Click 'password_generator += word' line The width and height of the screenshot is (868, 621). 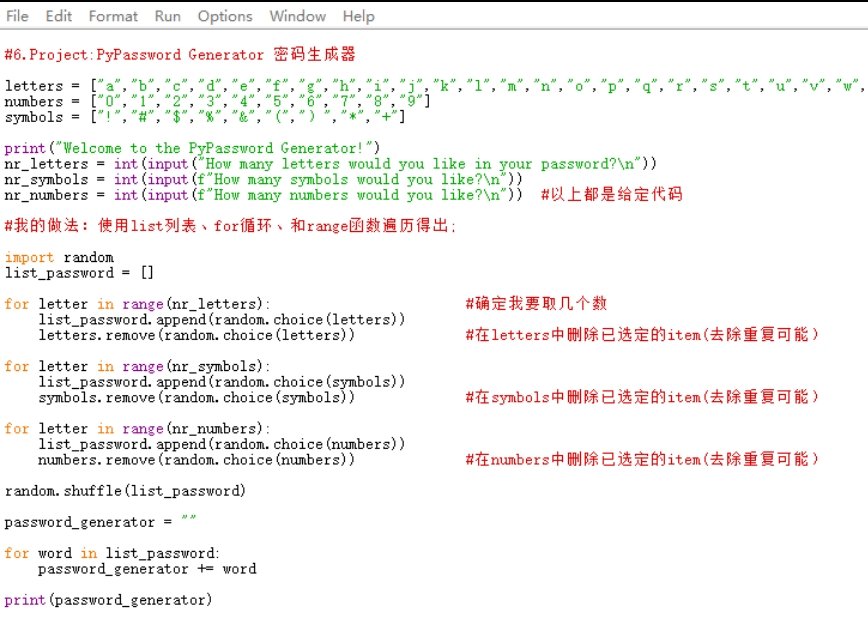click(x=147, y=568)
